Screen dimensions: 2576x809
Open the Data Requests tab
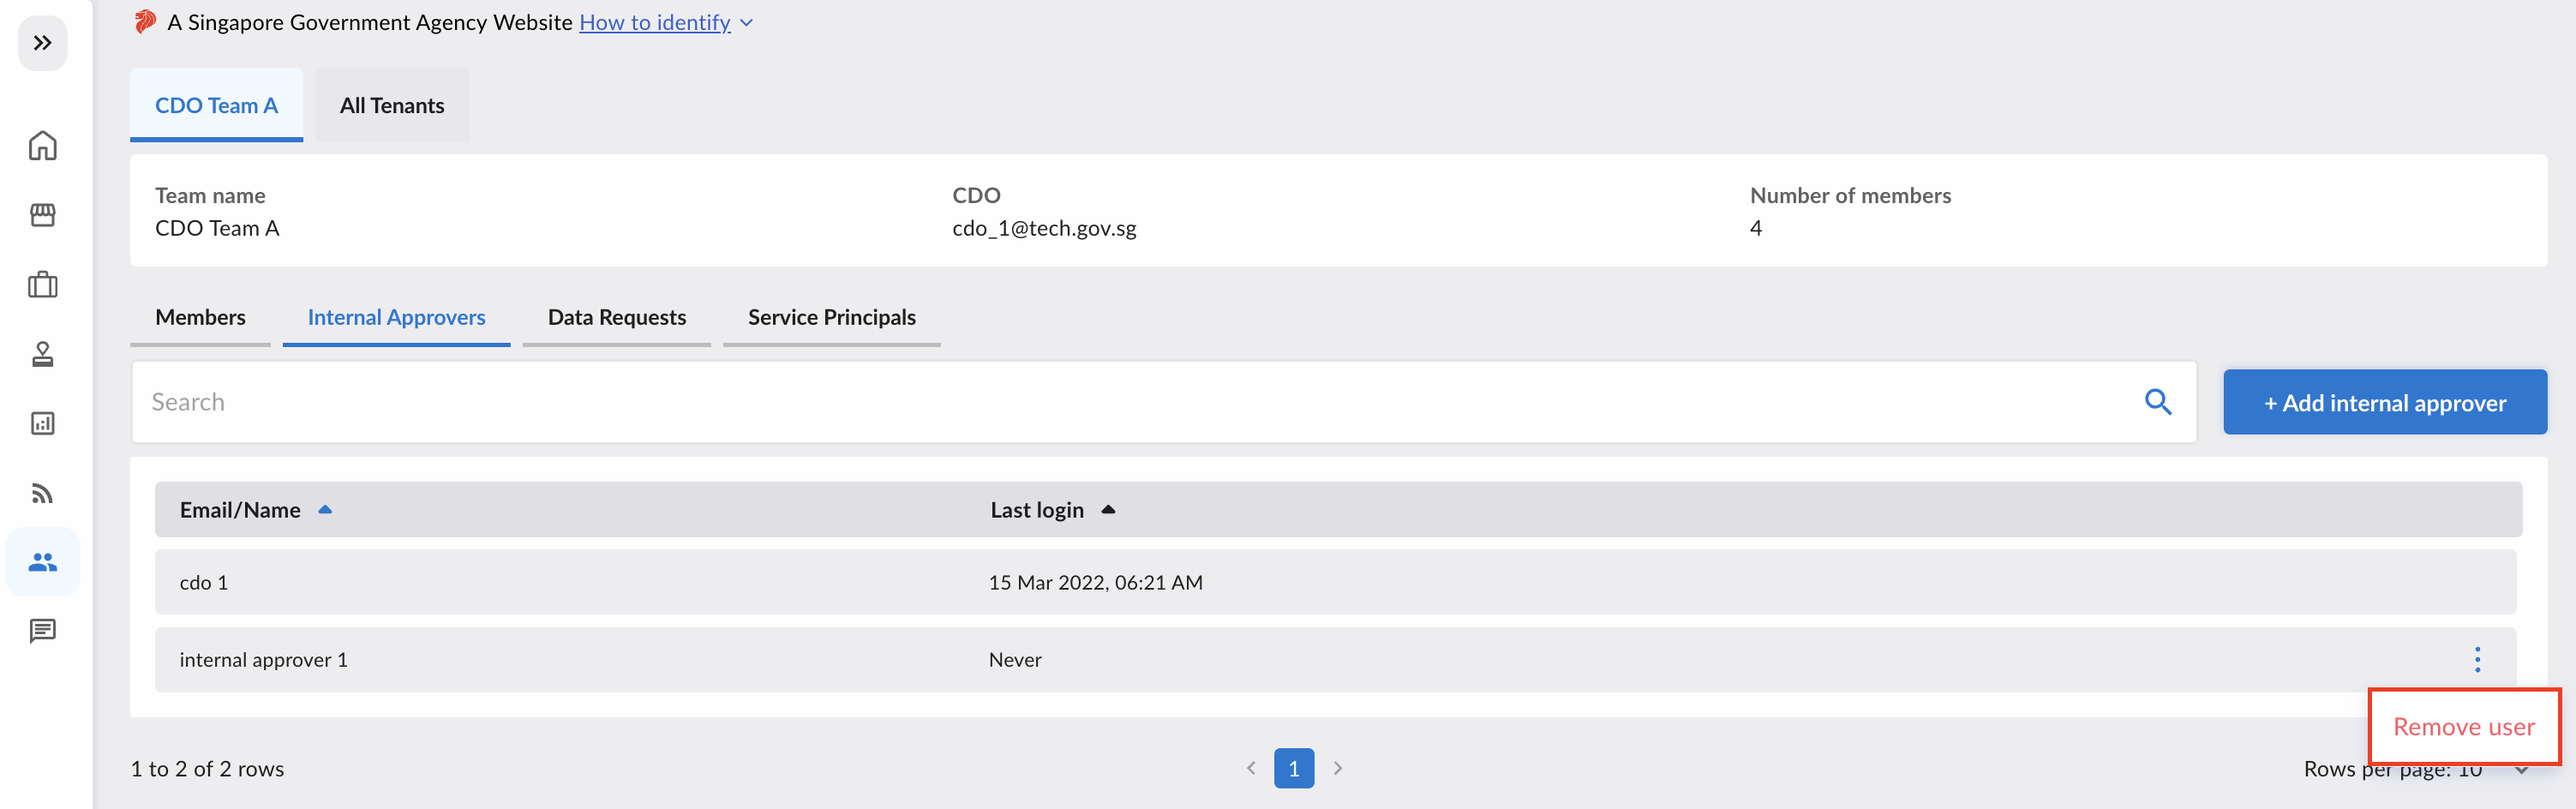tap(617, 317)
